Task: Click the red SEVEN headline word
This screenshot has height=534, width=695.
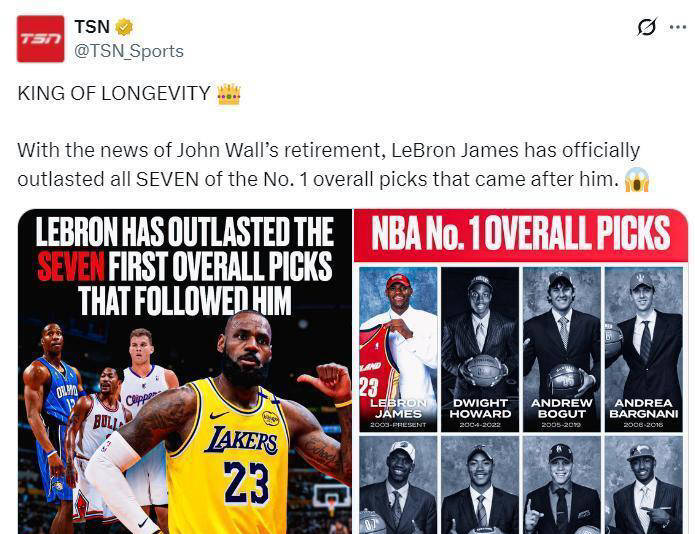Action: coord(71,266)
